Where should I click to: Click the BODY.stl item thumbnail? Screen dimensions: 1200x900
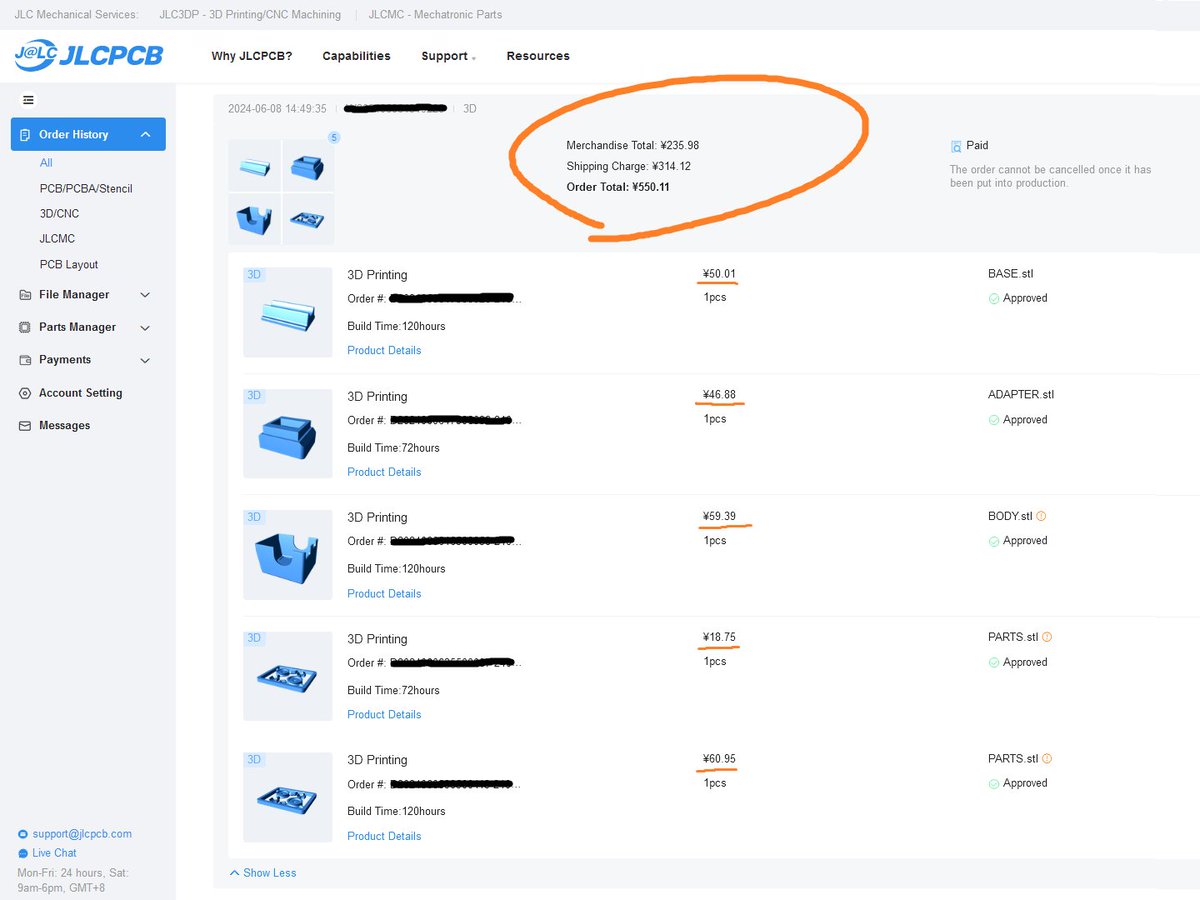[x=288, y=555]
